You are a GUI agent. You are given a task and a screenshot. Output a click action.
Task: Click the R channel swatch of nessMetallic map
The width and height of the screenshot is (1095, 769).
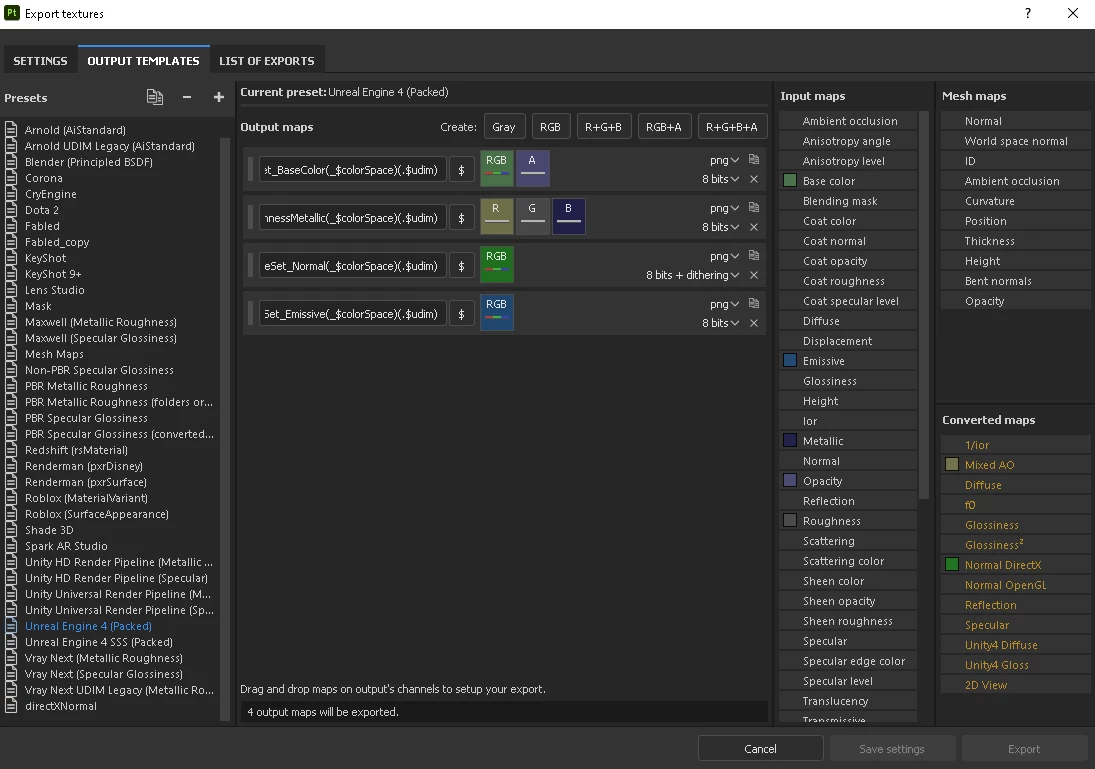(497, 217)
